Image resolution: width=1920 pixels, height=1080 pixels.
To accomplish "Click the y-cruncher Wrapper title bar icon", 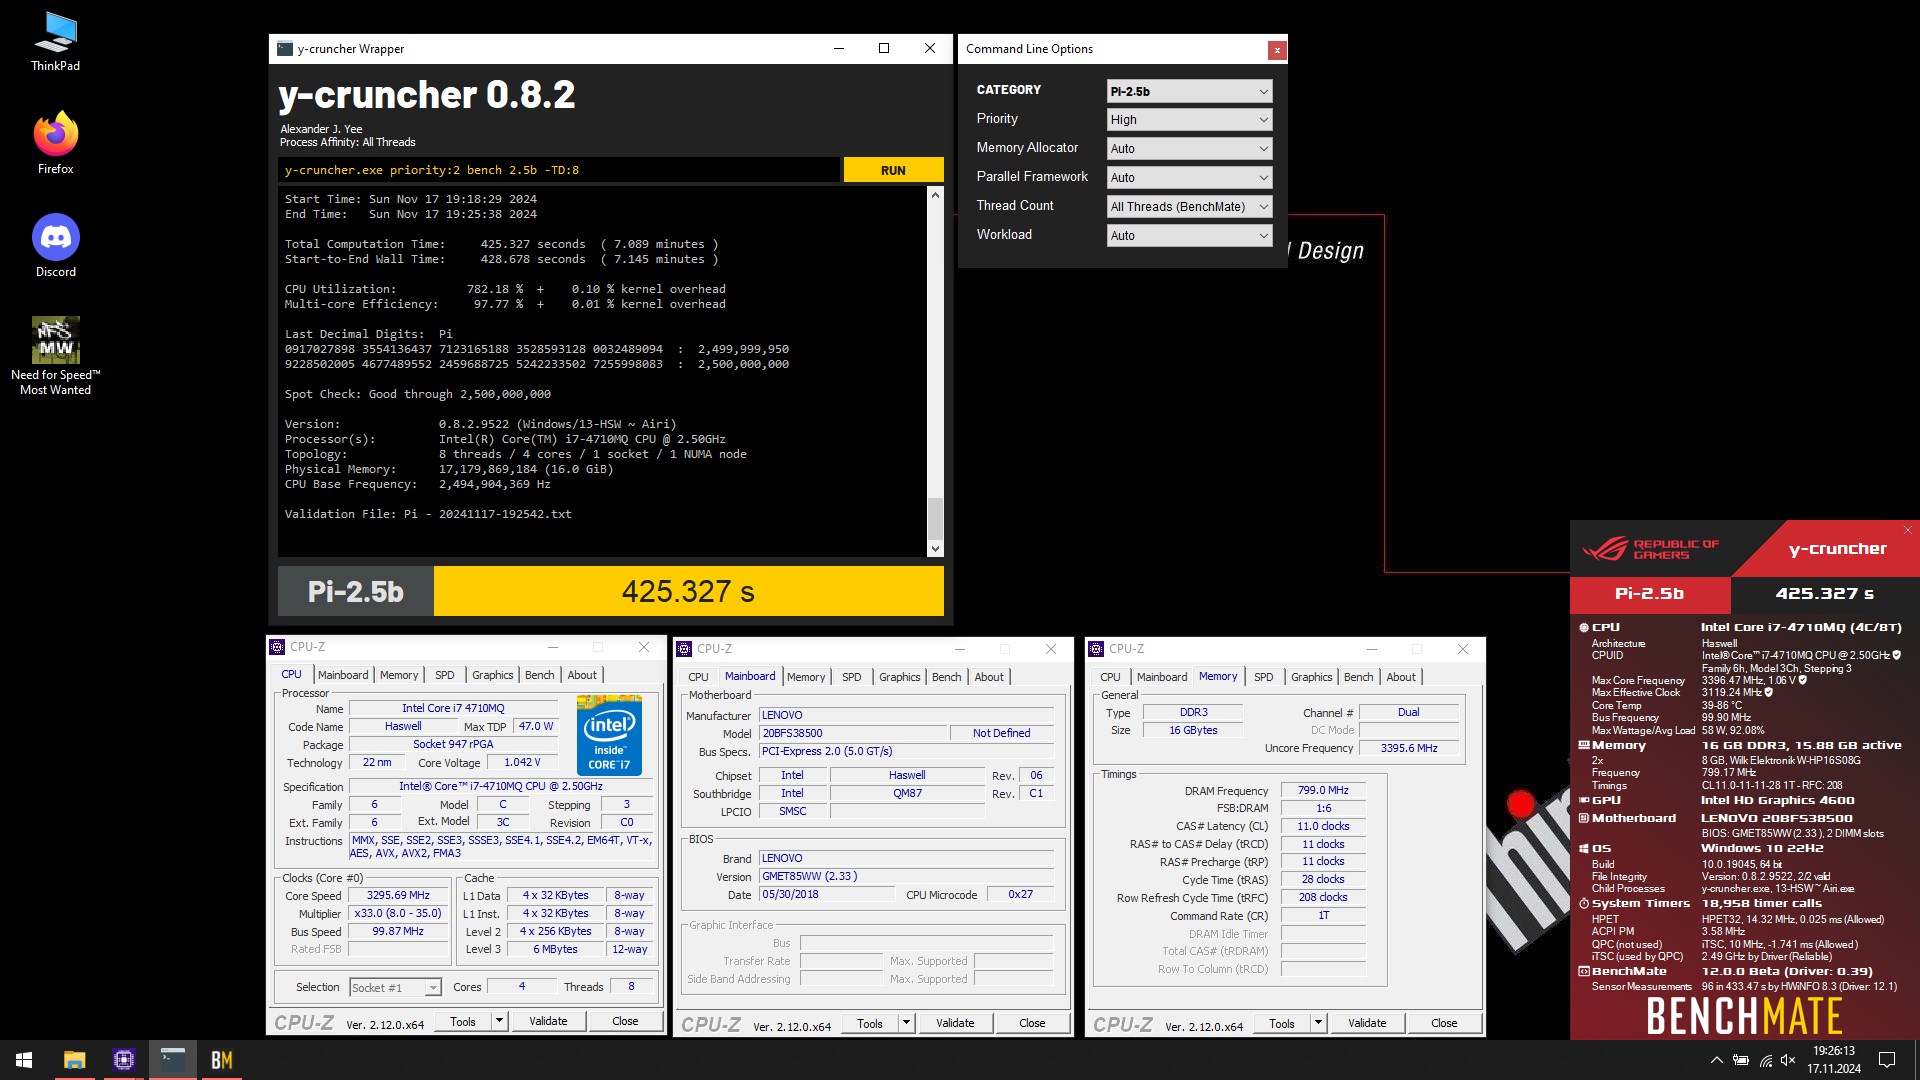I will click(285, 48).
